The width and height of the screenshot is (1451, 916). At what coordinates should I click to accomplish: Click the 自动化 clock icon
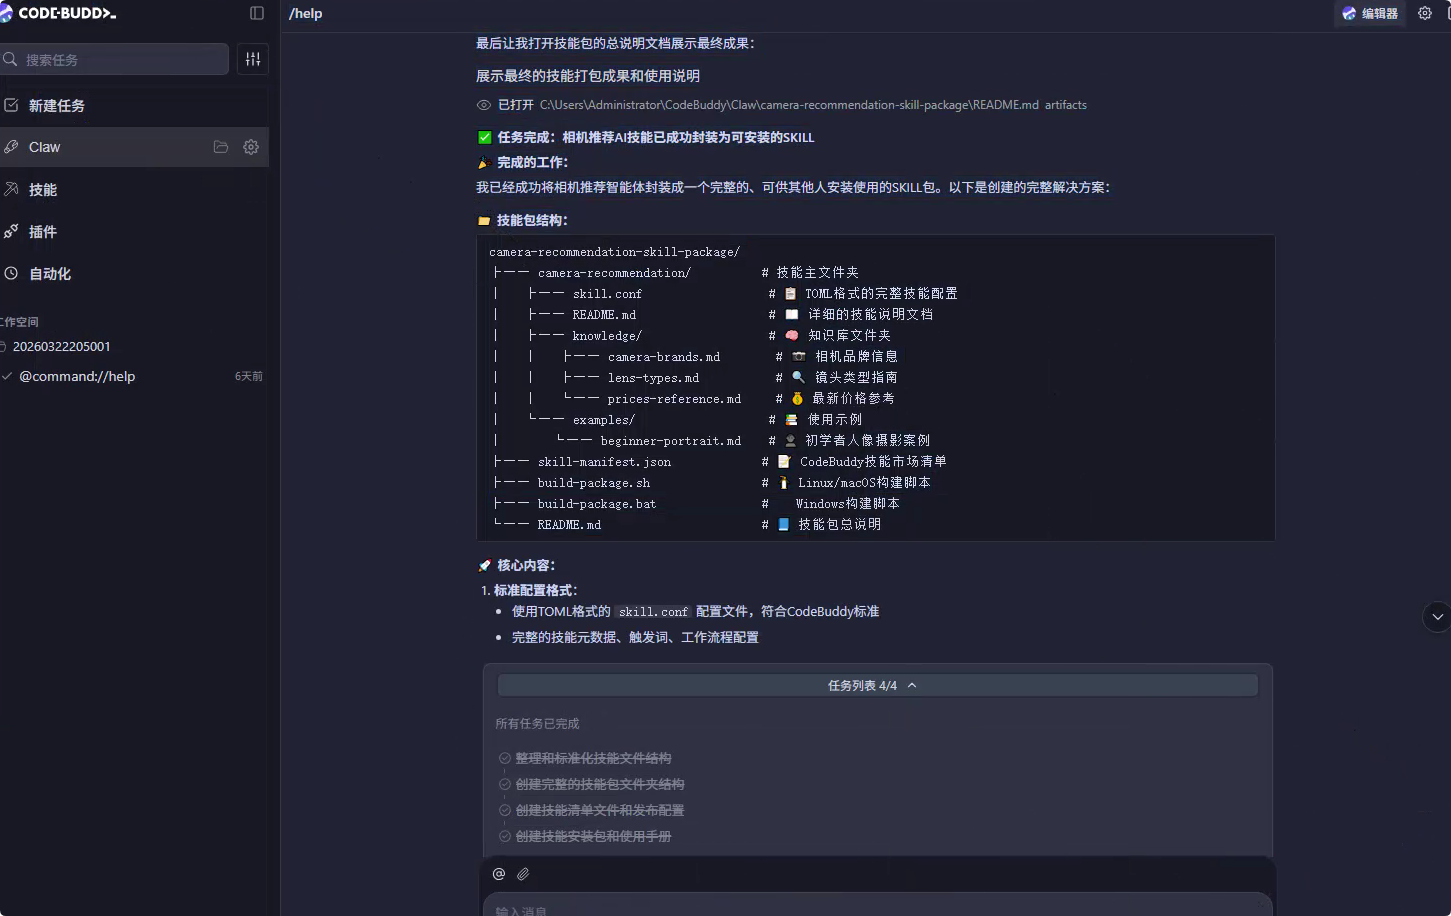pyautogui.click(x=11, y=273)
